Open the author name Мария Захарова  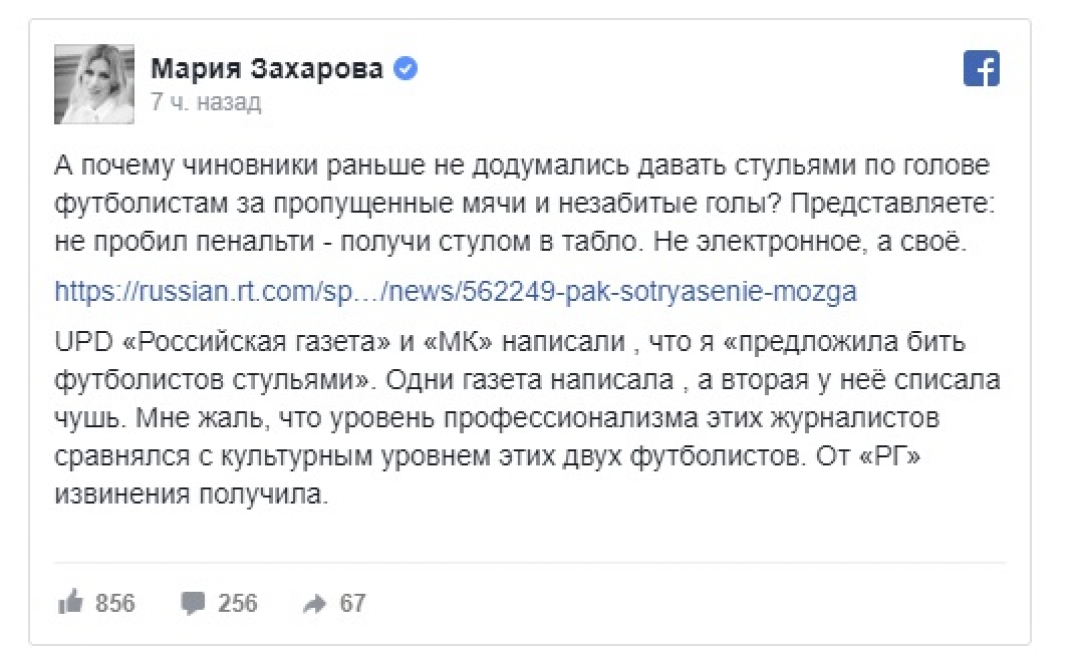coord(266,69)
